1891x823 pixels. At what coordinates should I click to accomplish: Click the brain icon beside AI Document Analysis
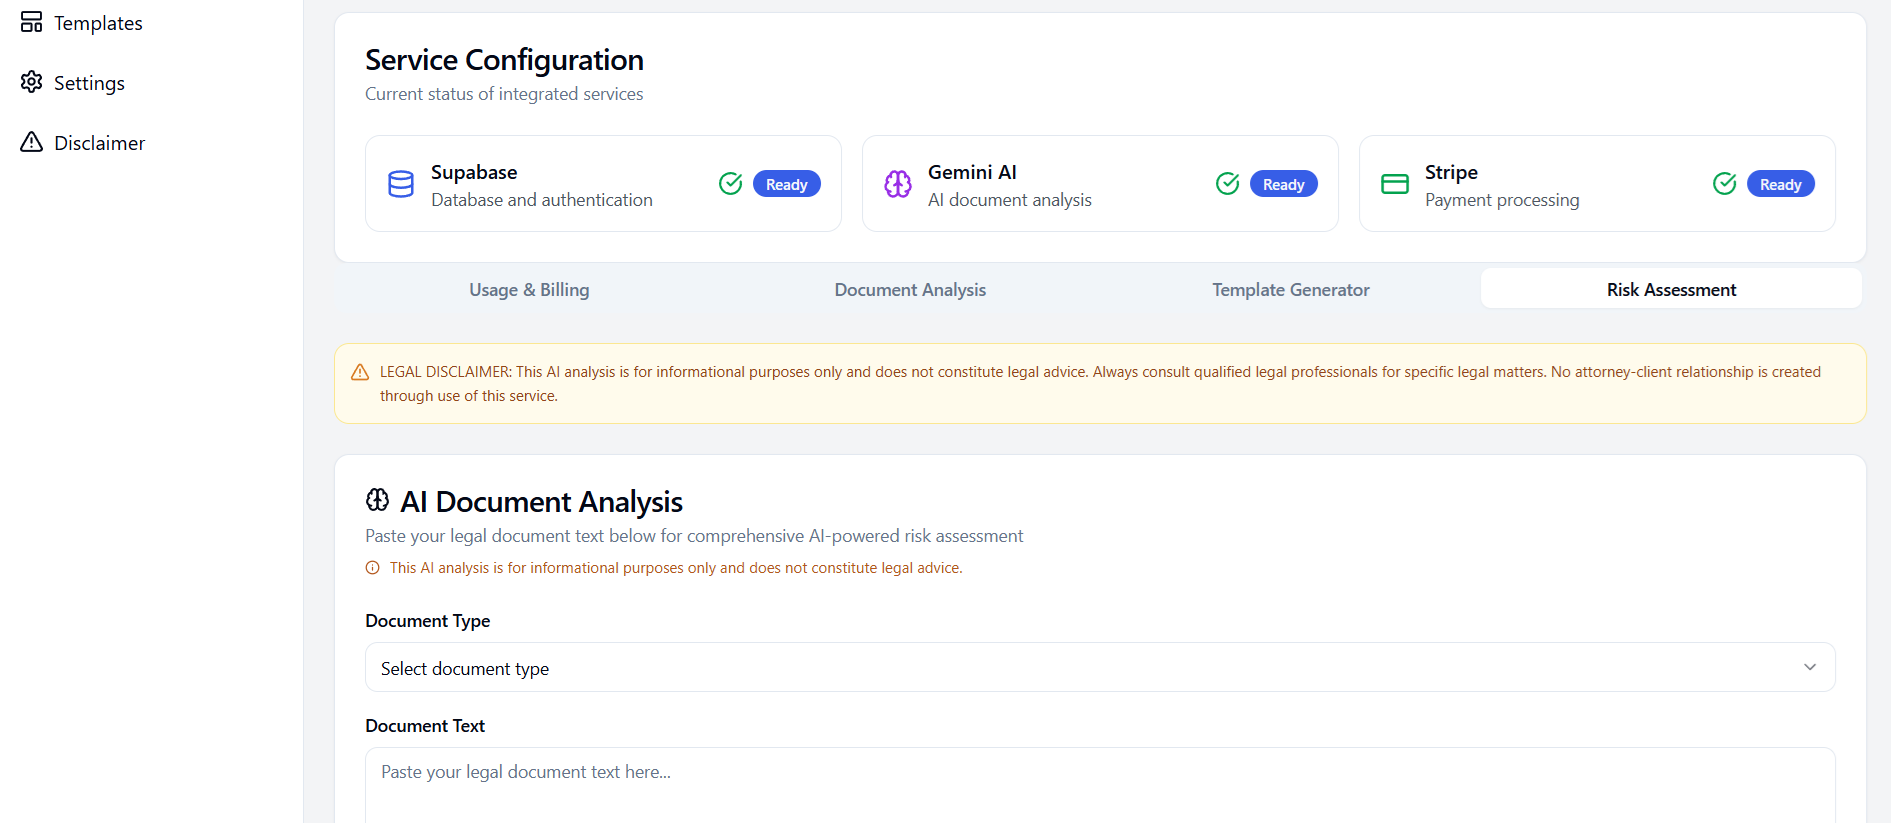(378, 500)
